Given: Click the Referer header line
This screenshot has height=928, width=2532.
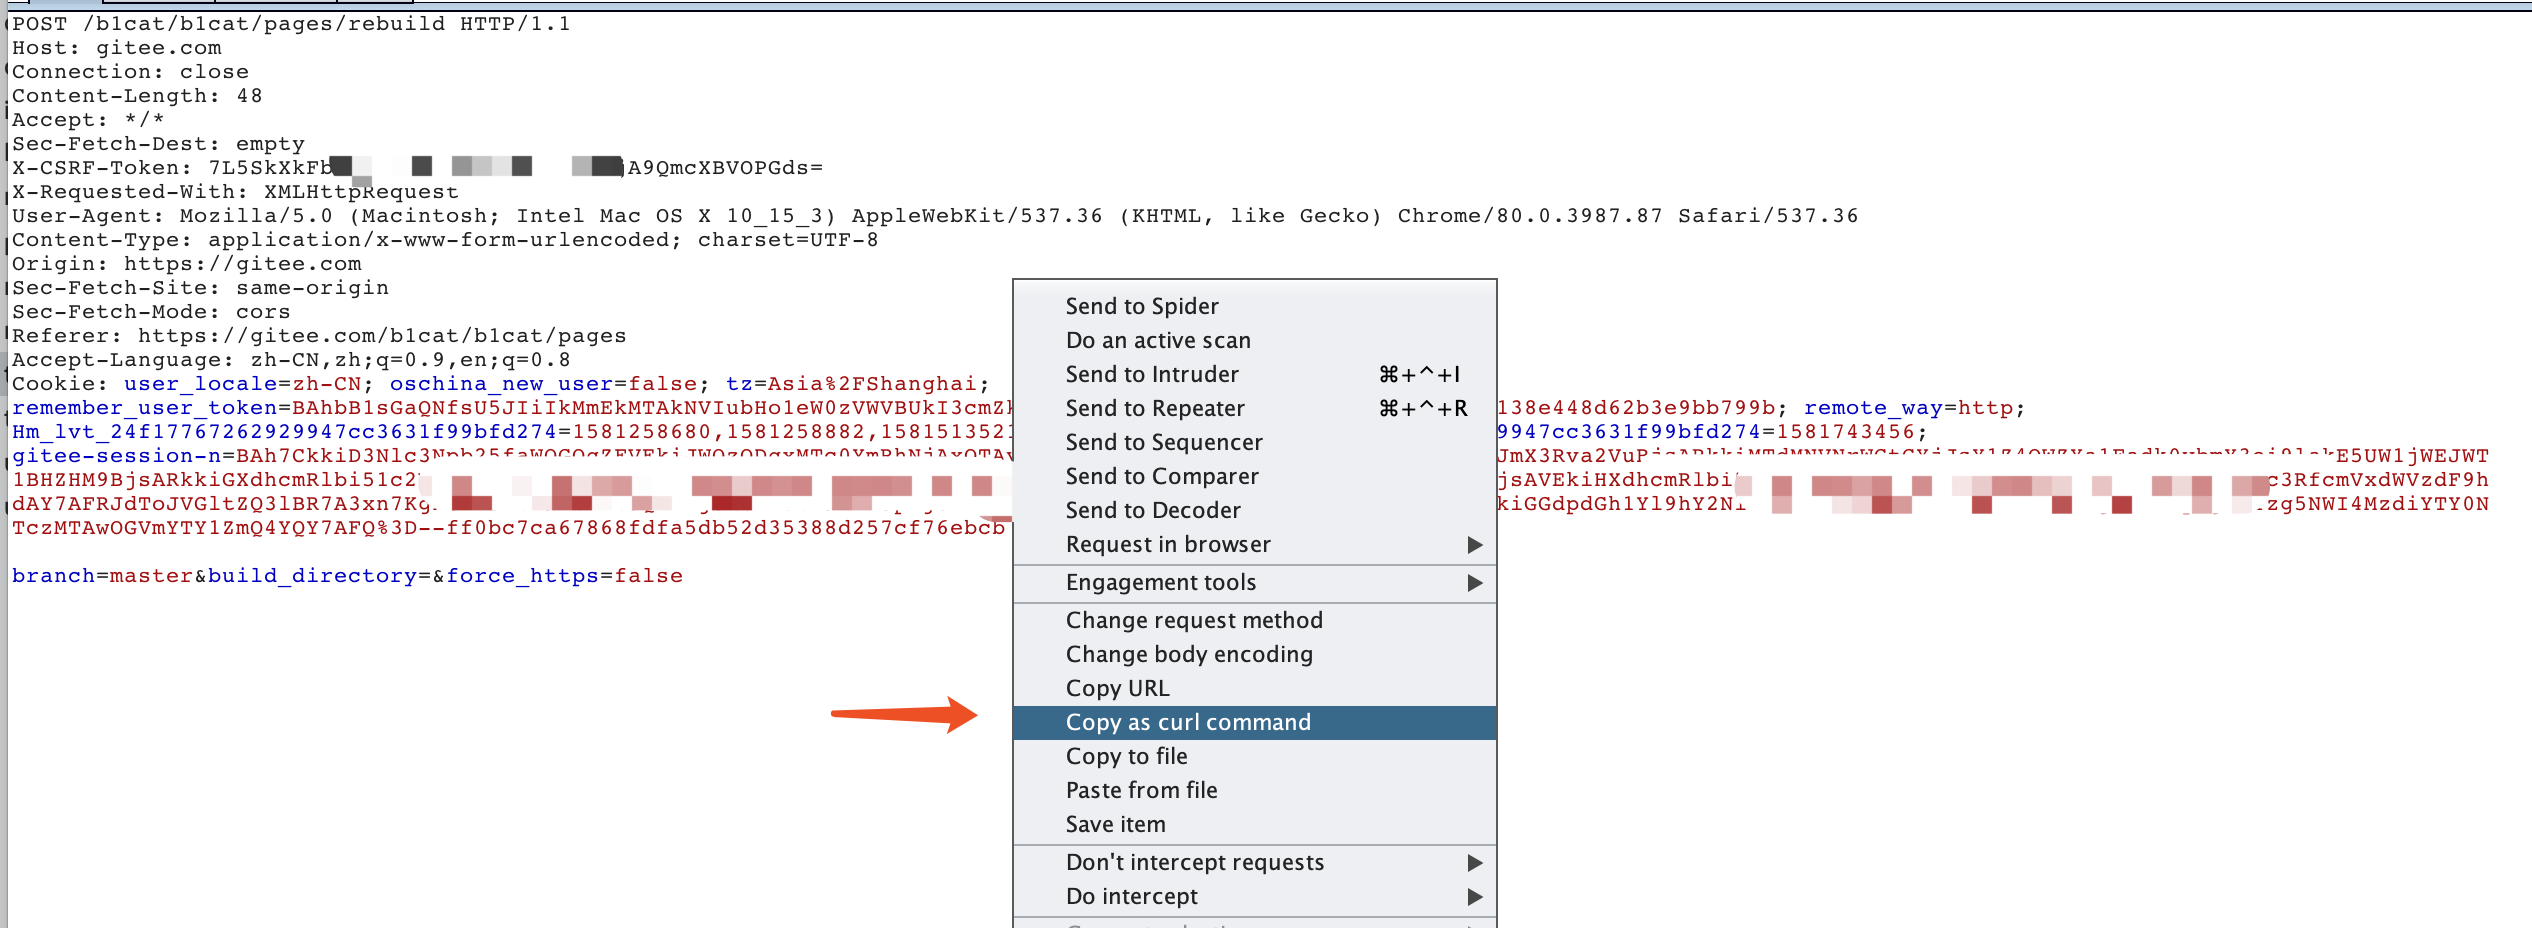Looking at the screenshot, I should point(319,336).
